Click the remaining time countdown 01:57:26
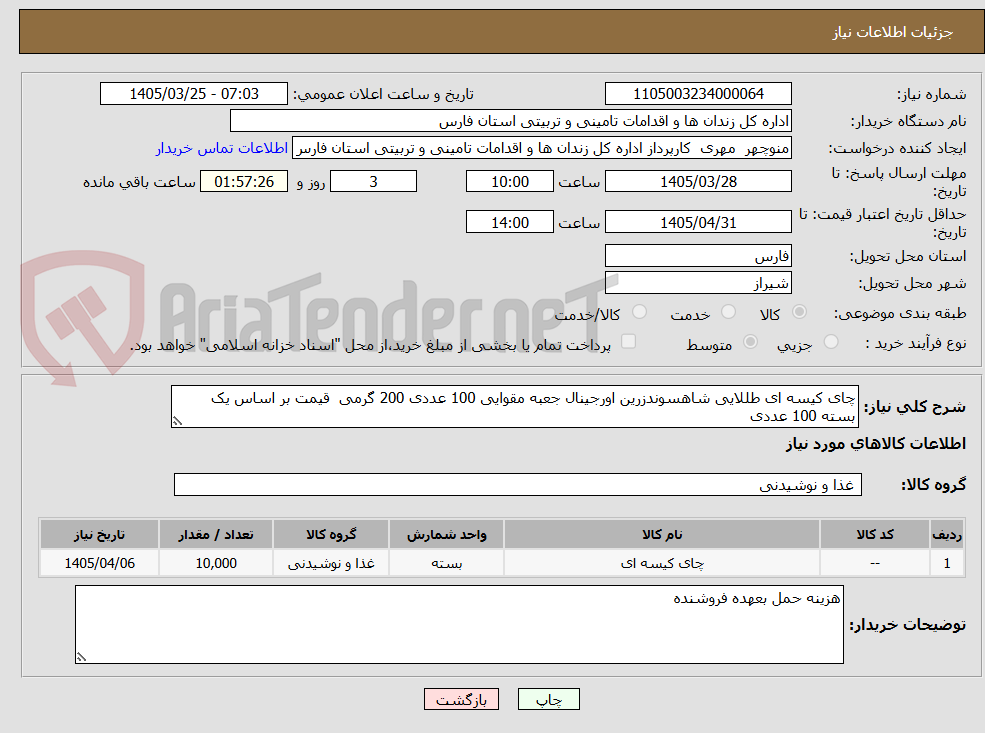The image size is (985, 733). pyautogui.click(x=244, y=182)
